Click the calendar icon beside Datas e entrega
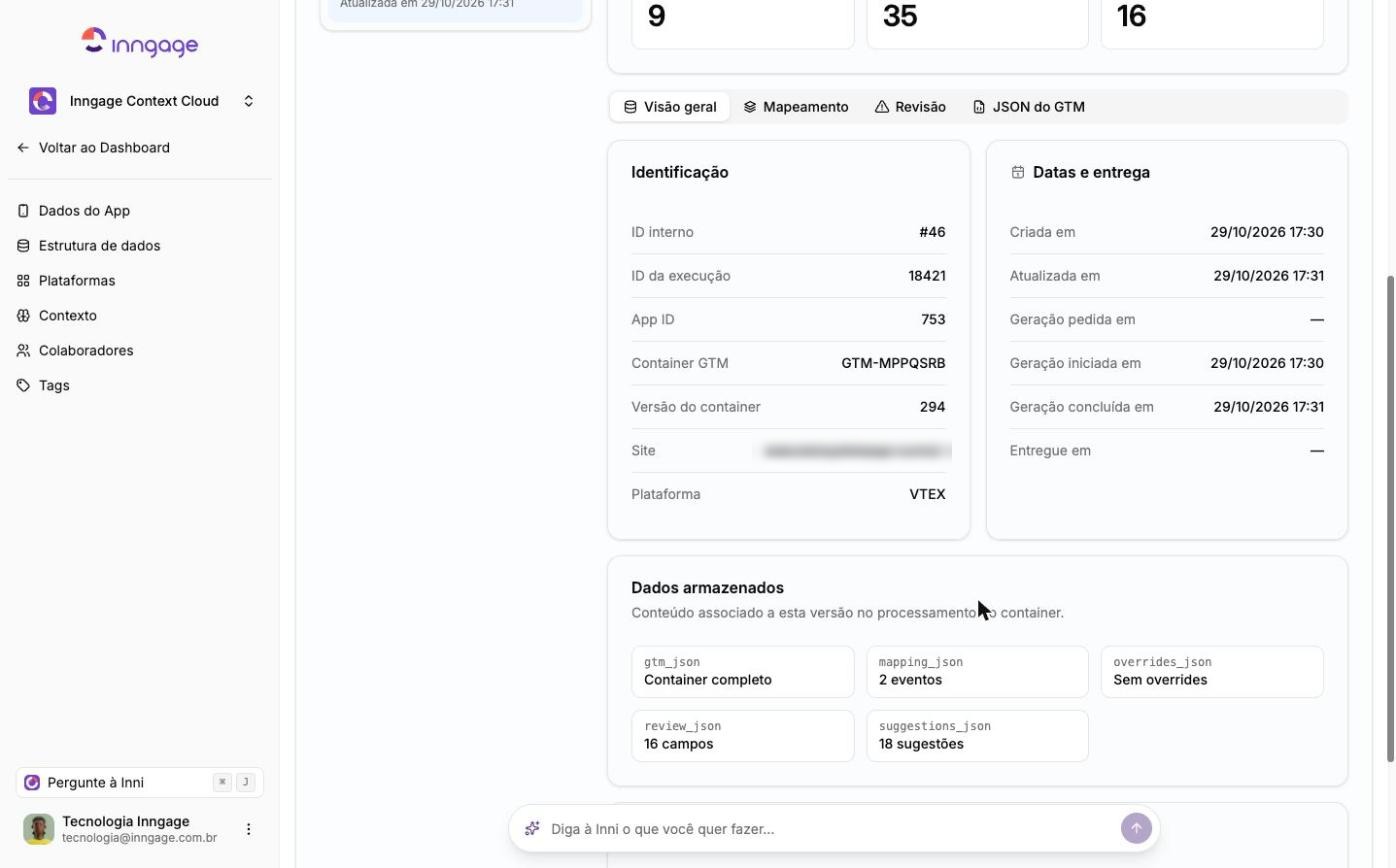 point(1018,172)
